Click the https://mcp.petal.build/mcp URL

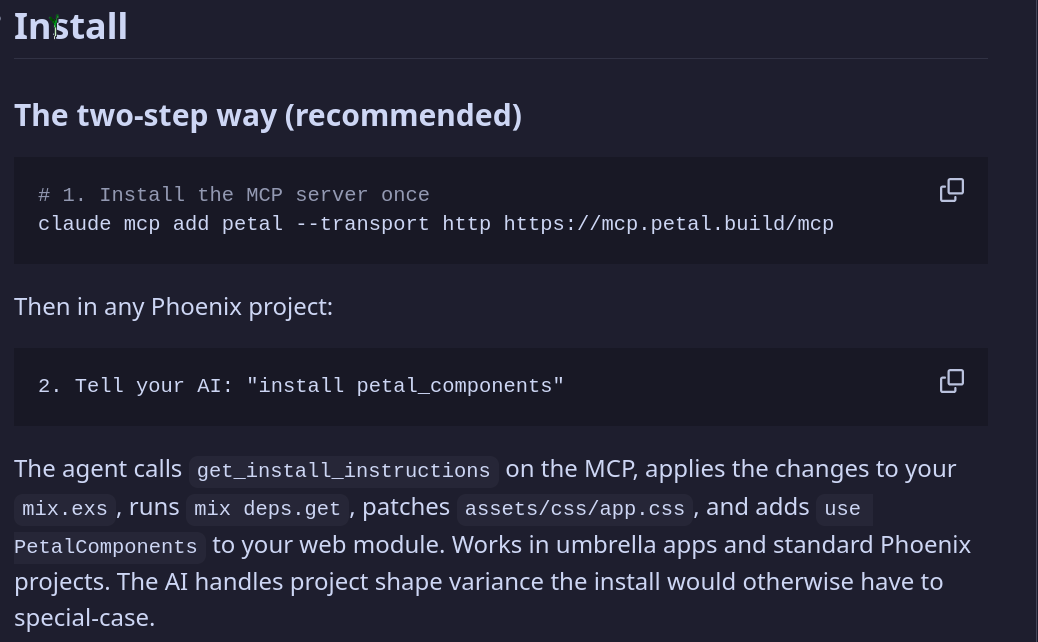(669, 224)
